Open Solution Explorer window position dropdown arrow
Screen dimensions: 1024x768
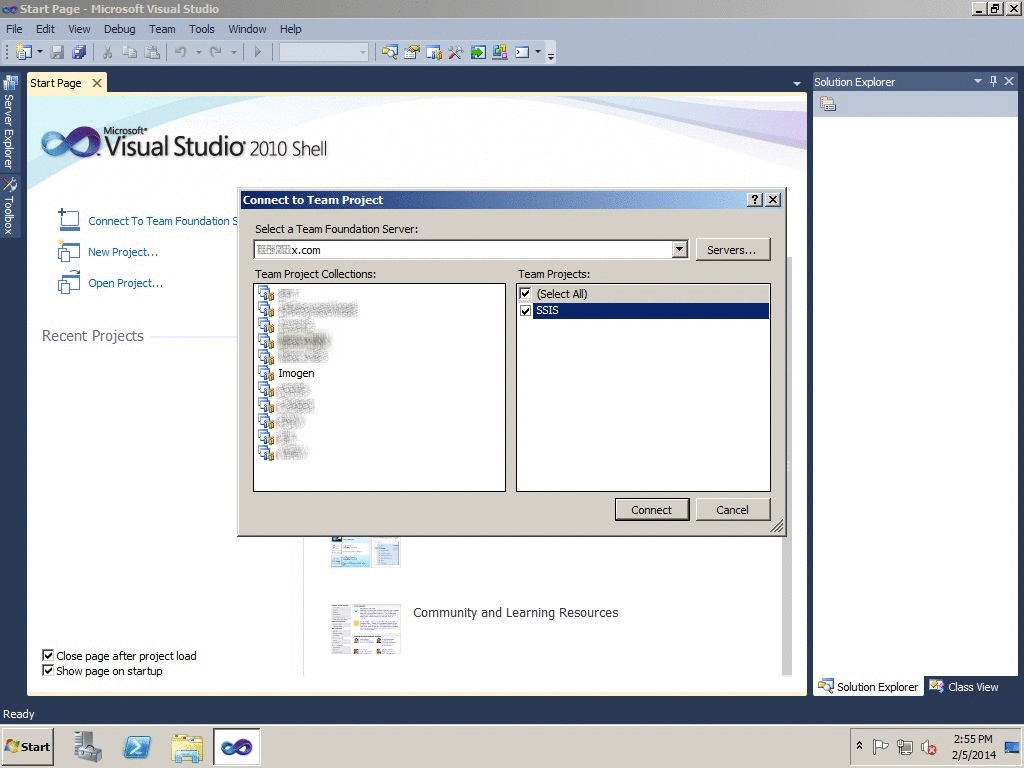tap(978, 81)
